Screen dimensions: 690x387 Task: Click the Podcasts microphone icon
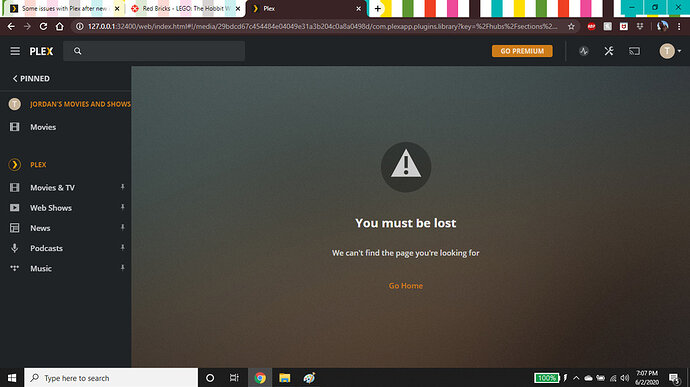15,248
